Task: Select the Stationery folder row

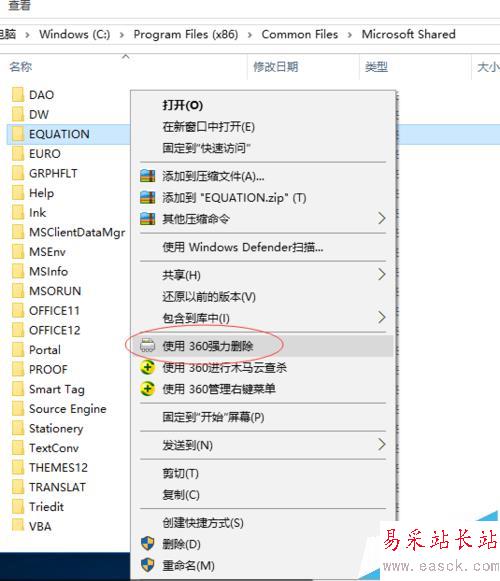Action: pos(56,429)
